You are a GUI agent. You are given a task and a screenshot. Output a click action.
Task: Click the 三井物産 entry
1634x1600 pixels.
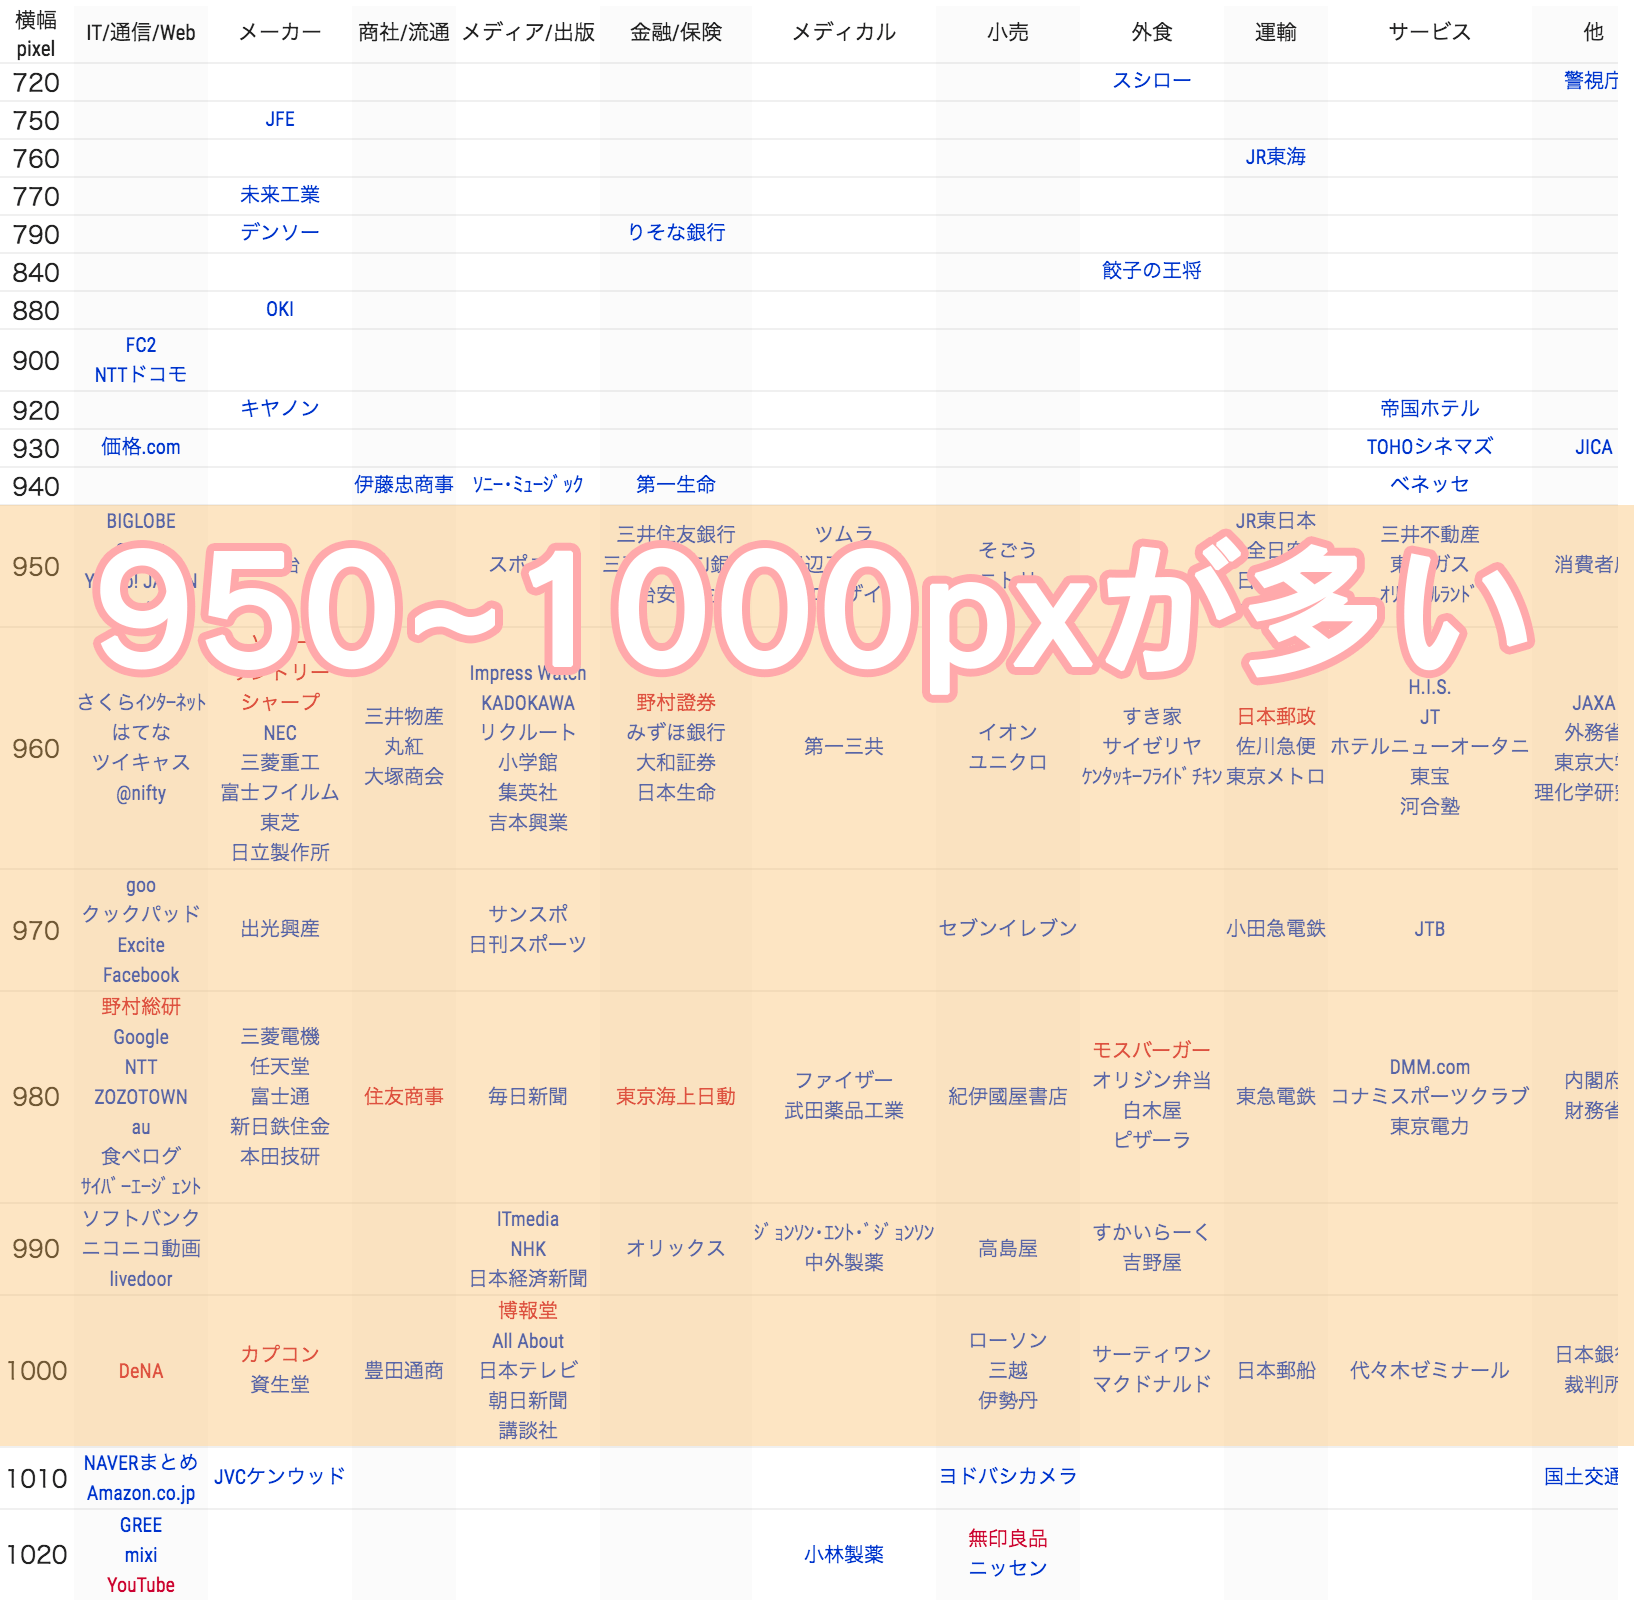coord(404,717)
